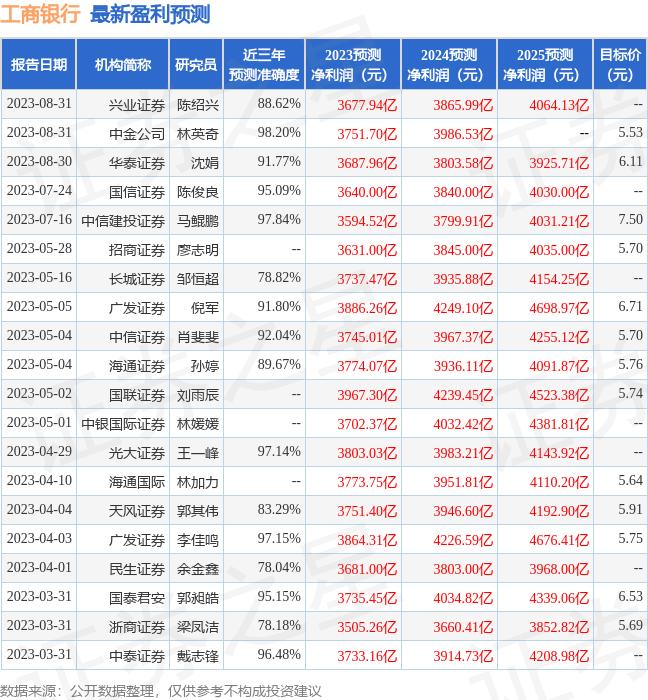Click report date 2023-04-10

pyautogui.click(x=39, y=481)
